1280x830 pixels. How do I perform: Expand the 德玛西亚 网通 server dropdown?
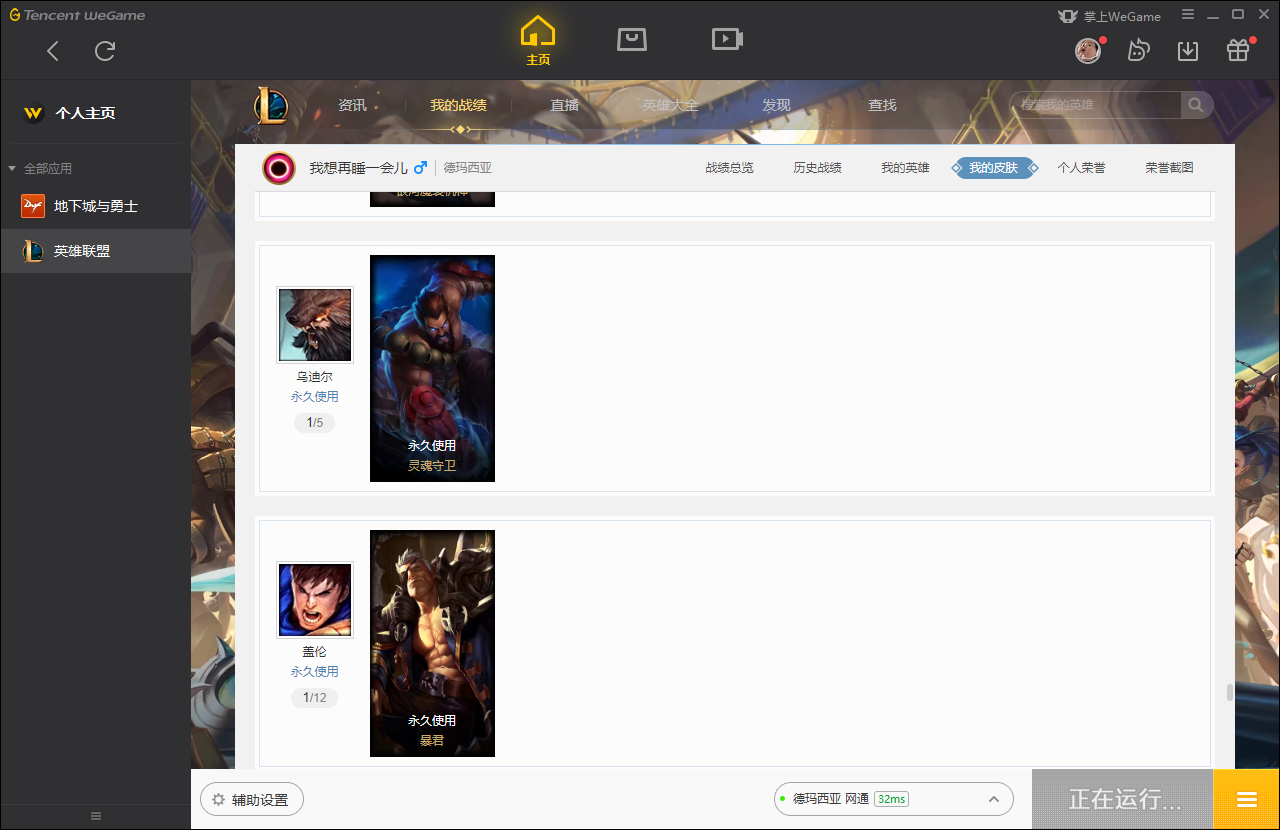click(894, 799)
